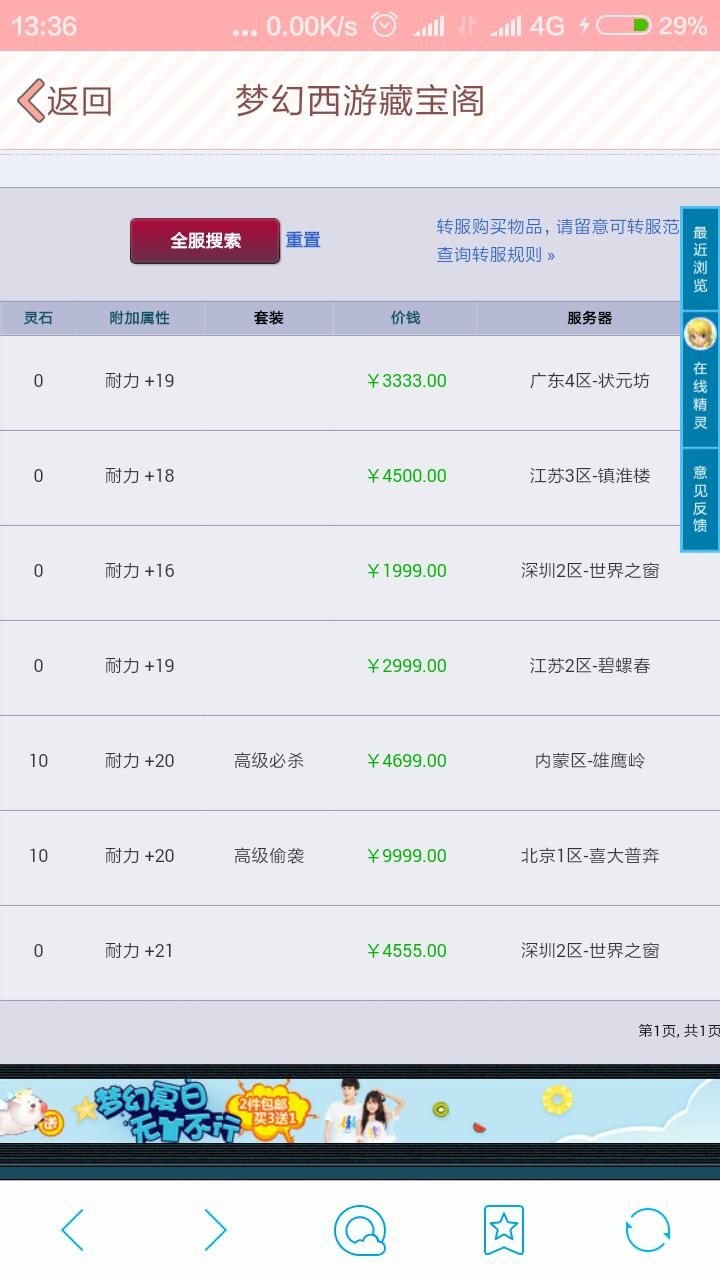Select listing priced ¥1999.00
This screenshot has width=720, height=1280.
point(360,572)
